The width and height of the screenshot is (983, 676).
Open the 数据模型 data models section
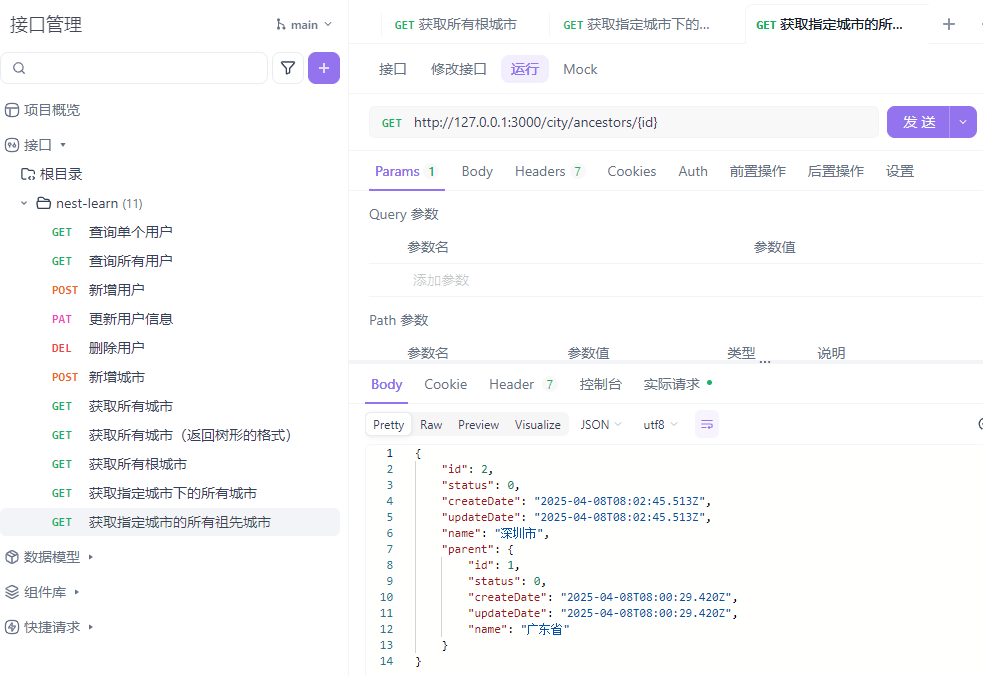click(50, 557)
